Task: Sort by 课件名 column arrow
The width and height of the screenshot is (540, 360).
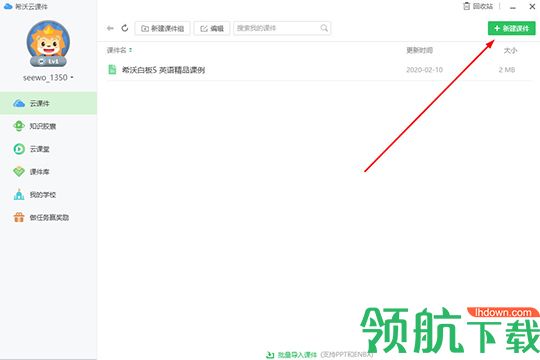Action: (x=131, y=50)
